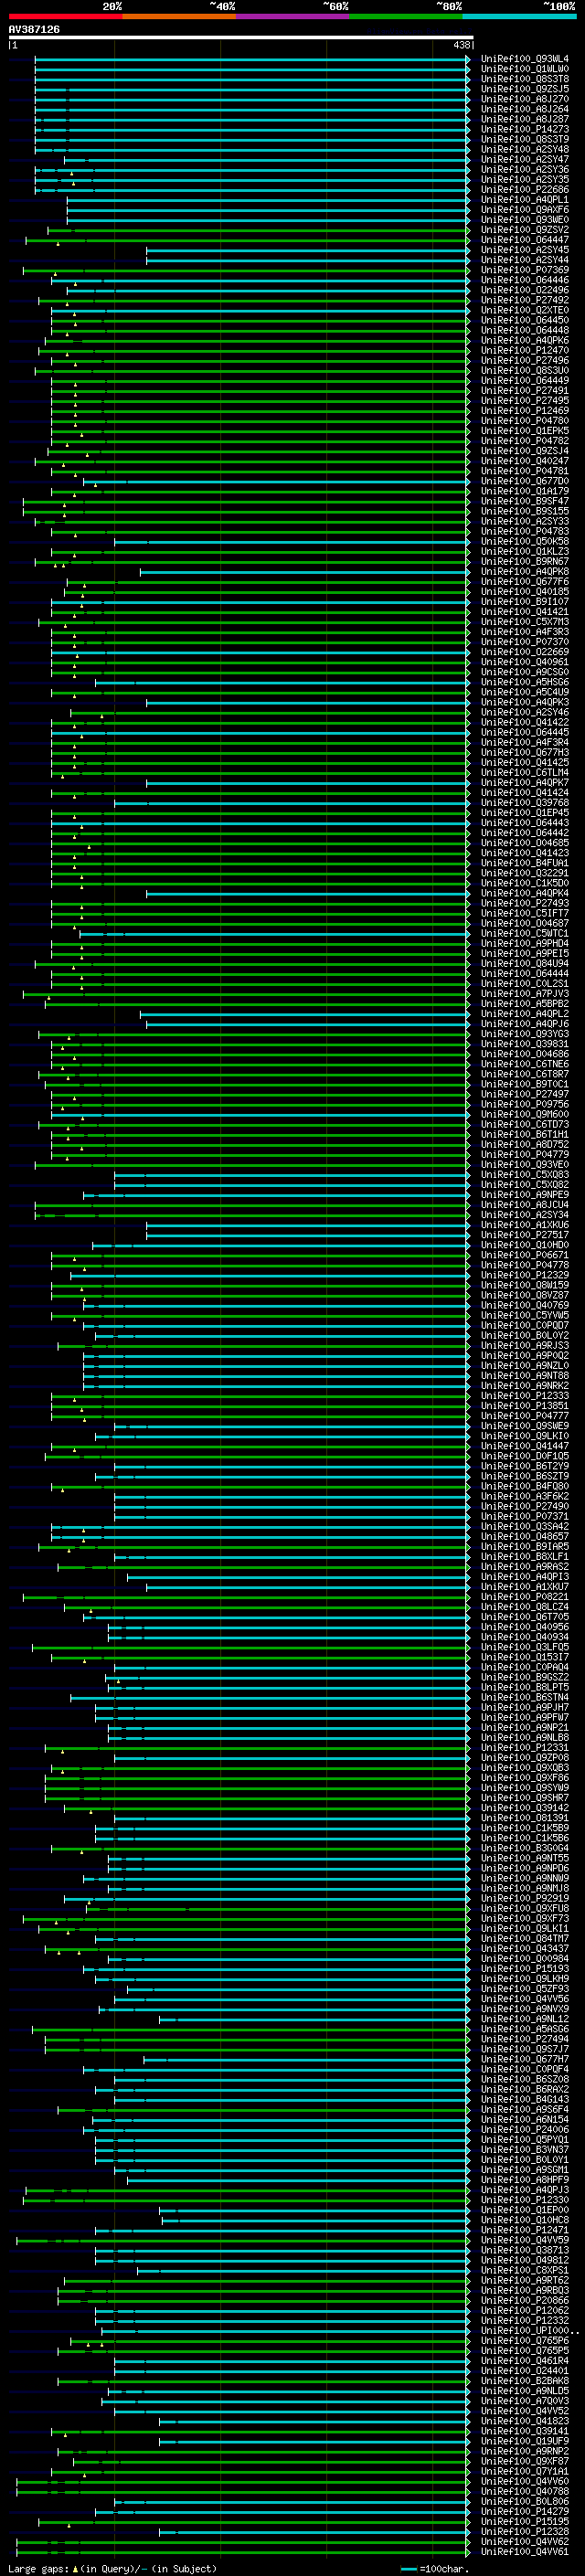The image size is (585, 2576).
Task: Click the UniRef100_P13851 label
Action: pos(525,1406)
